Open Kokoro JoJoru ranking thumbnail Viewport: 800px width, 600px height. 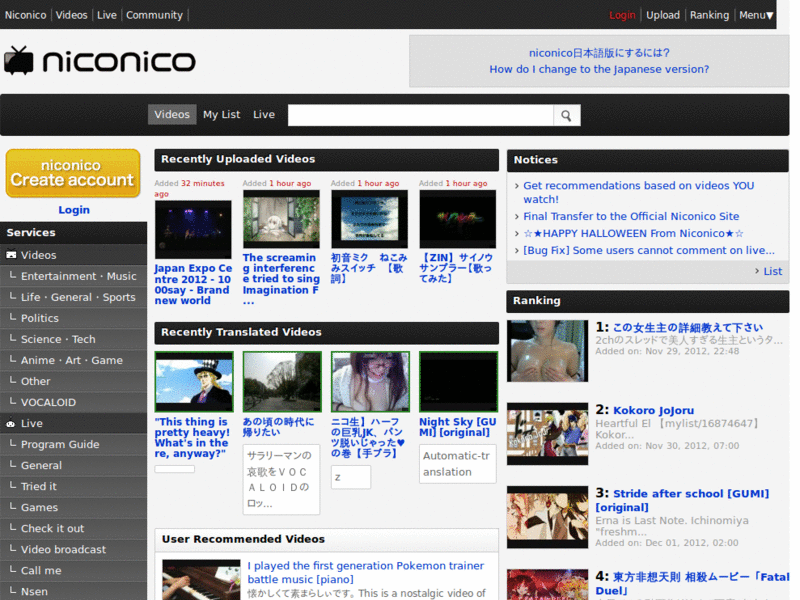[x=547, y=434]
